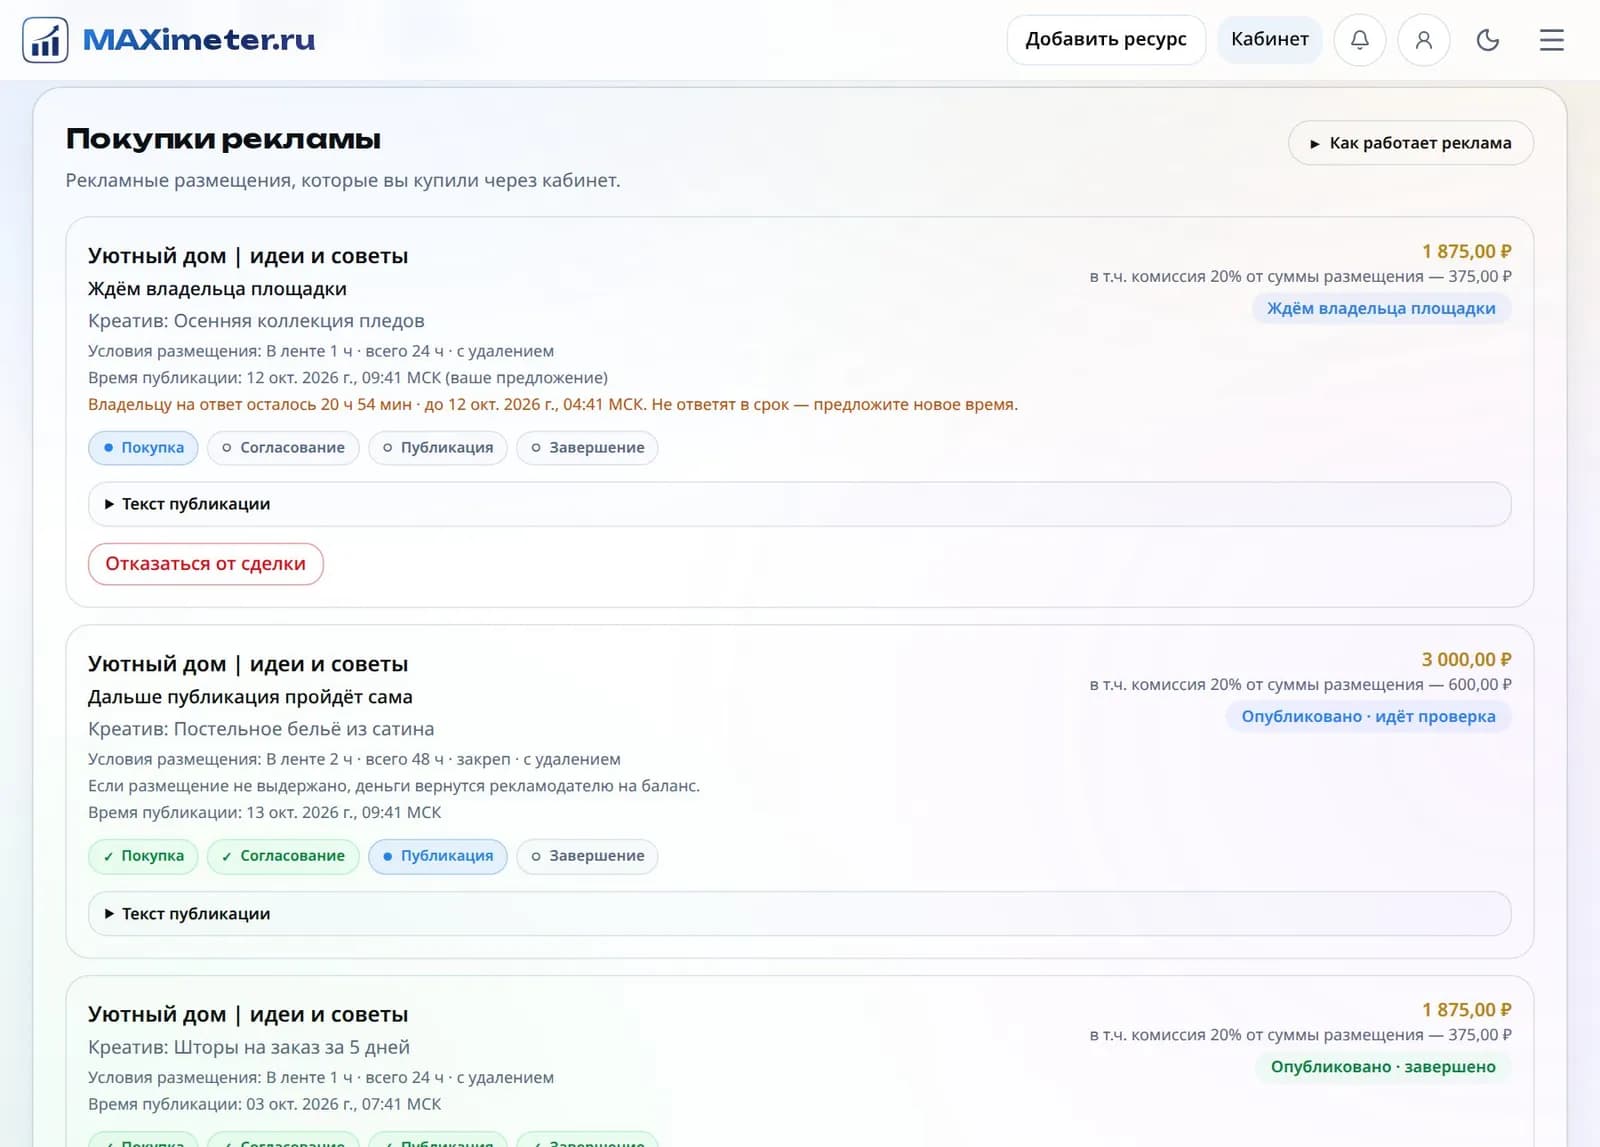Click Отказаться от сделки button
Image resolution: width=1600 pixels, height=1147 pixels.
[x=206, y=564]
